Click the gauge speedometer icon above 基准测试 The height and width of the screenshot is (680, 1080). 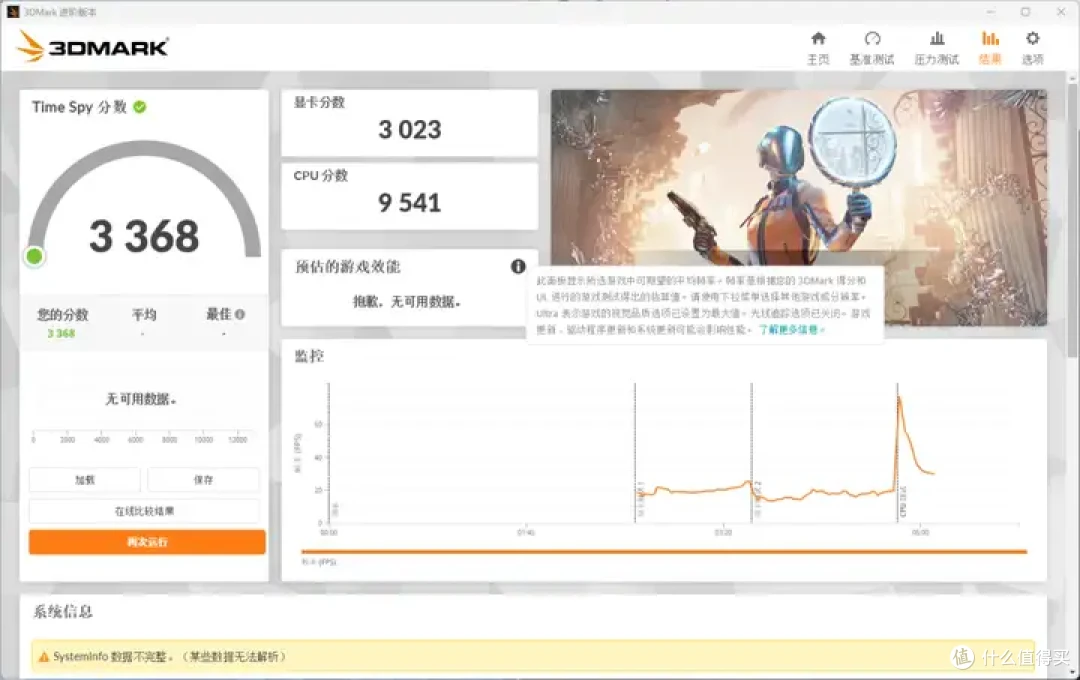(873, 37)
